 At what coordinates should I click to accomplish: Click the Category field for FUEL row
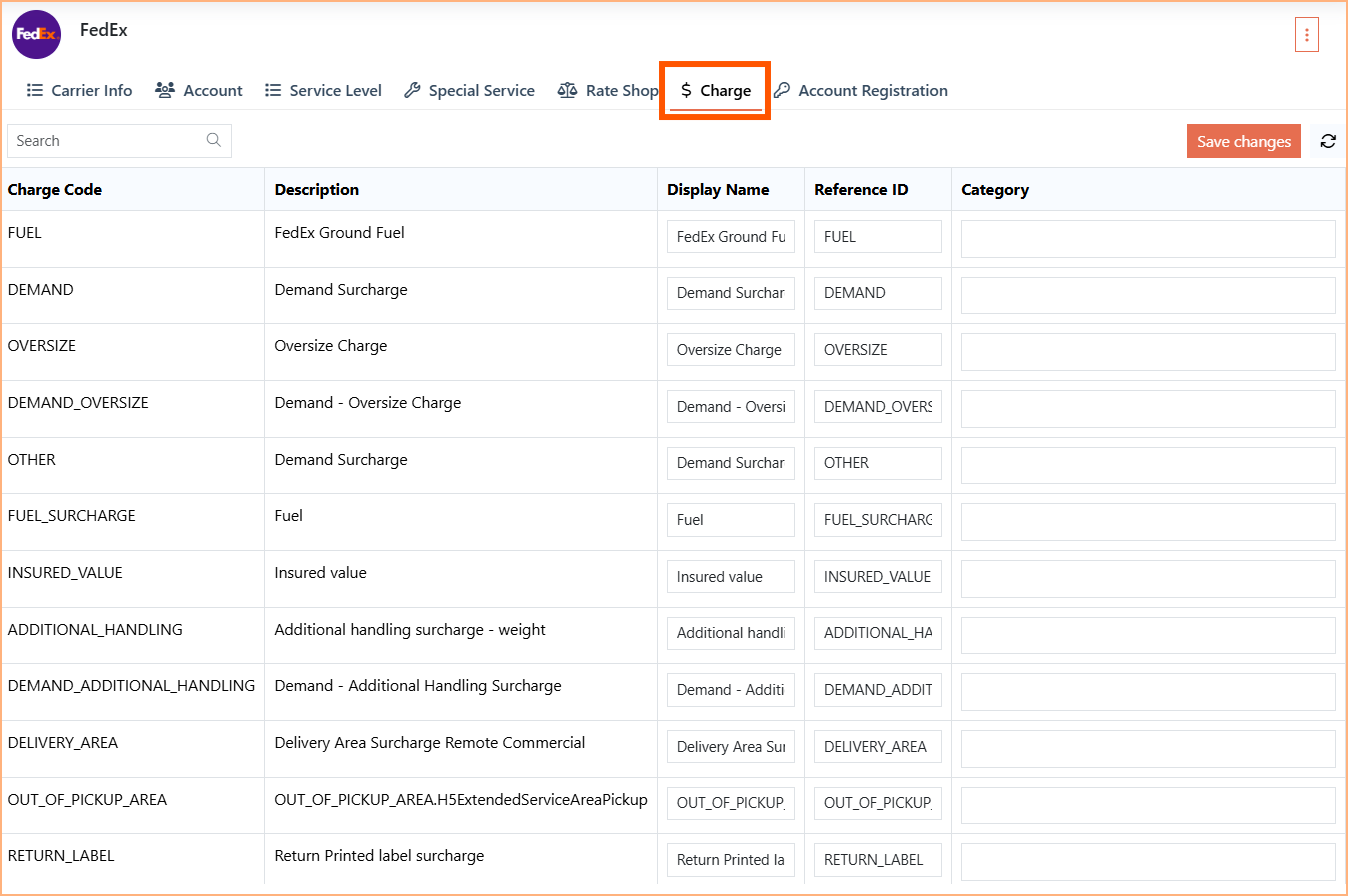coord(1148,239)
